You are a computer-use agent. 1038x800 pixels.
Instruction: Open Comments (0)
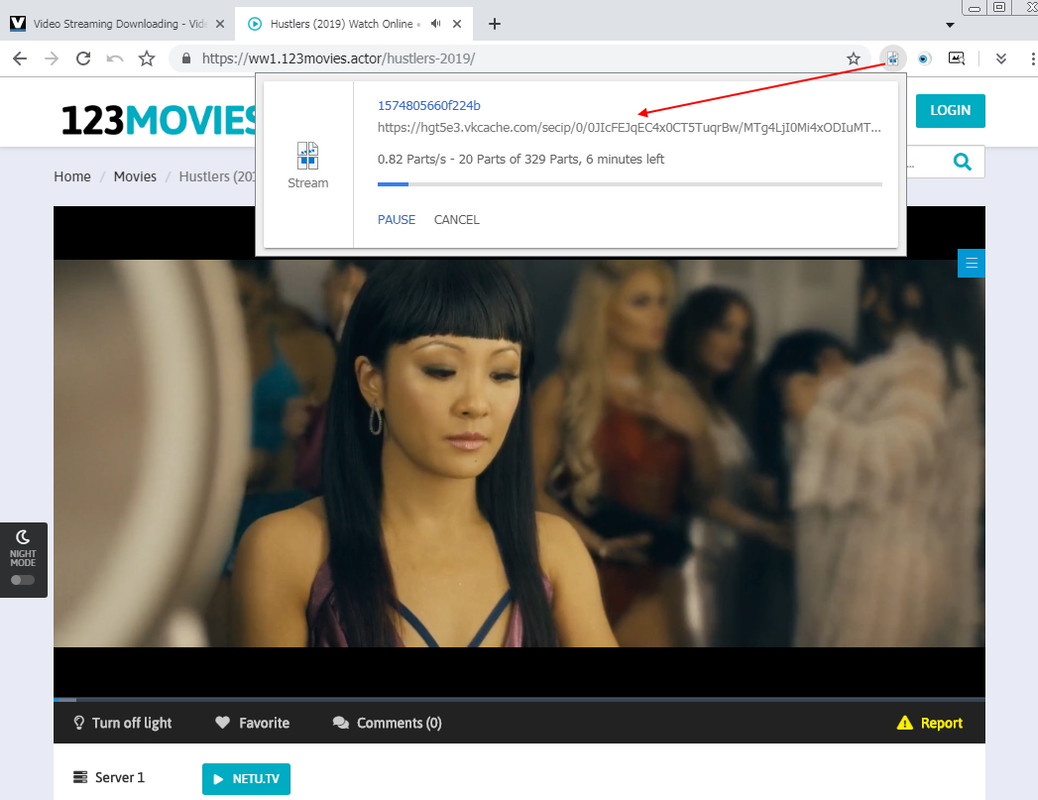tap(387, 723)
